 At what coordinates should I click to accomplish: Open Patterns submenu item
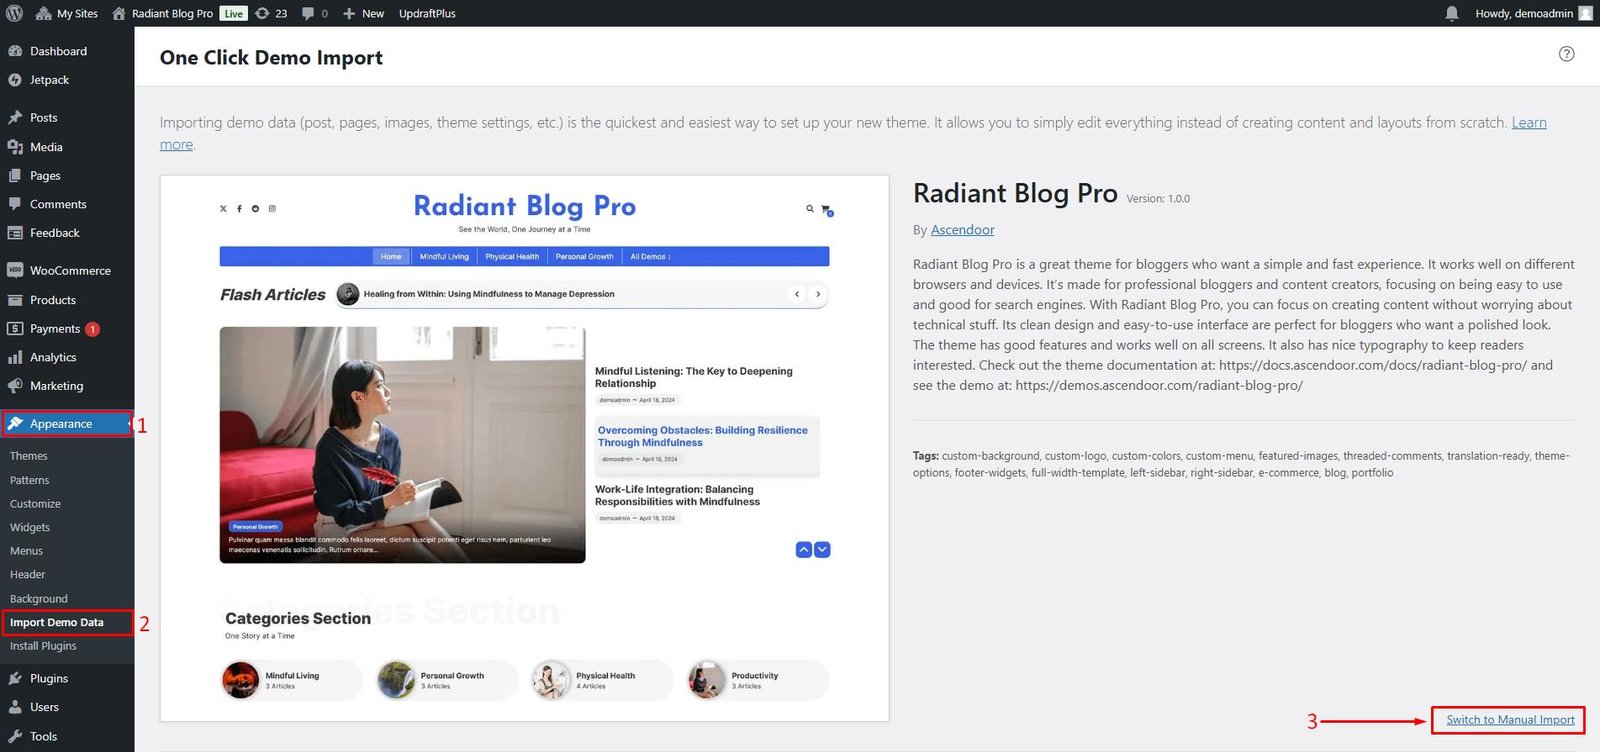[30, 480]
